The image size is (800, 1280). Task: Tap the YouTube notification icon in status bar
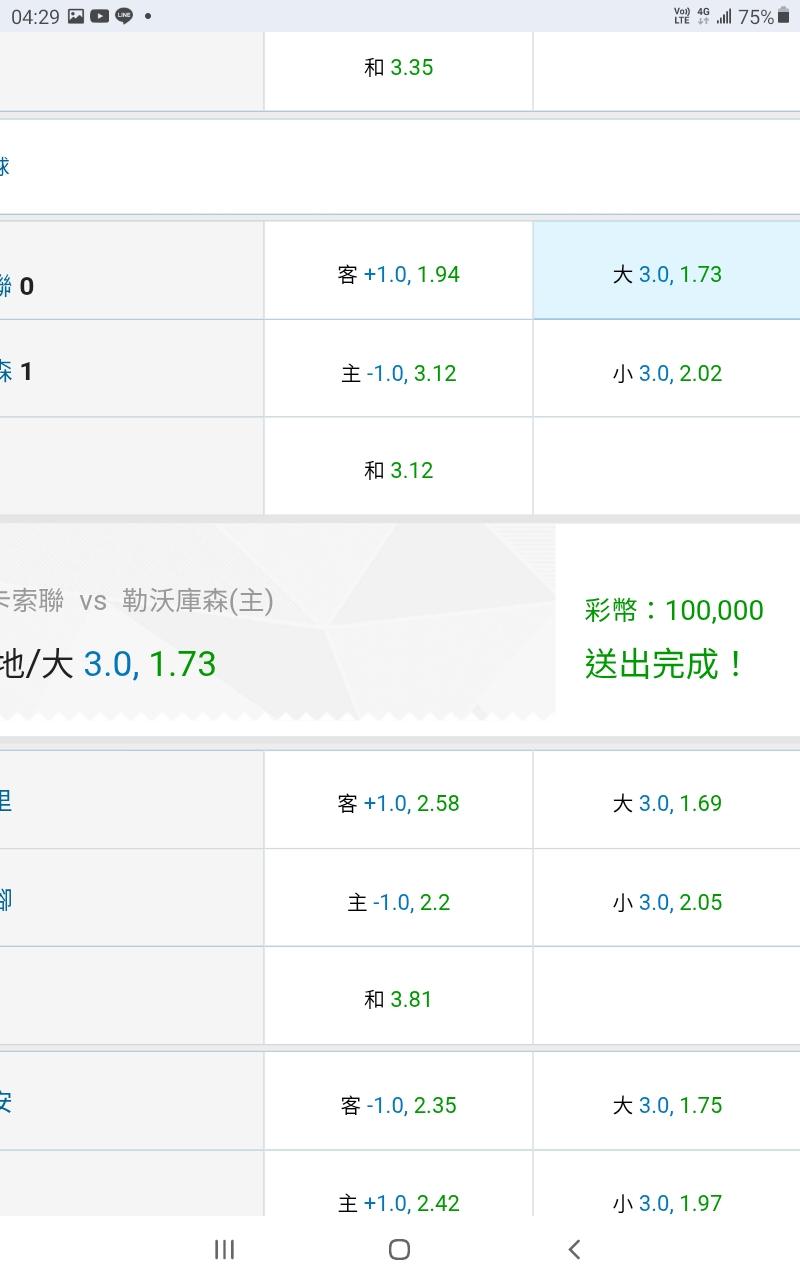click(x=100, y=16)
